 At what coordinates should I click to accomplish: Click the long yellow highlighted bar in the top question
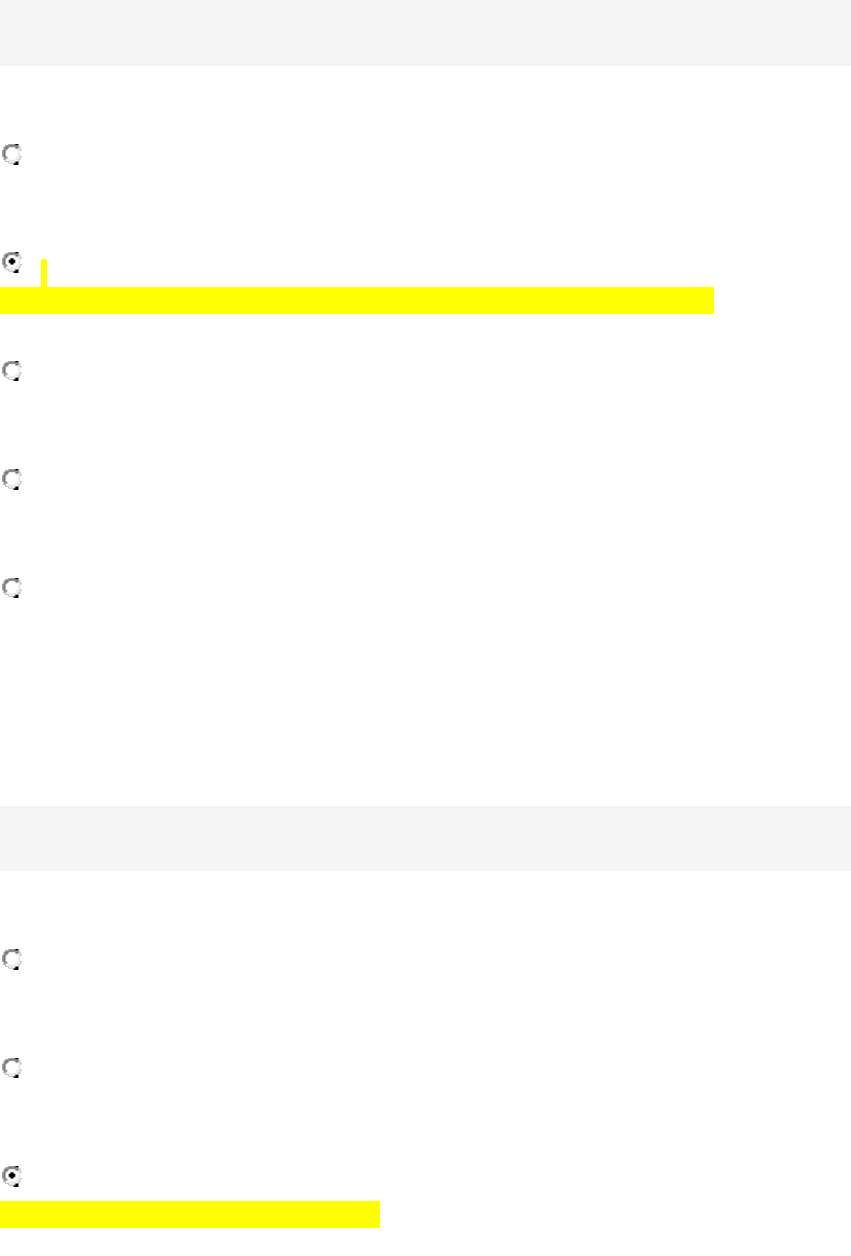pyautogui.click(x=356, y=300)
